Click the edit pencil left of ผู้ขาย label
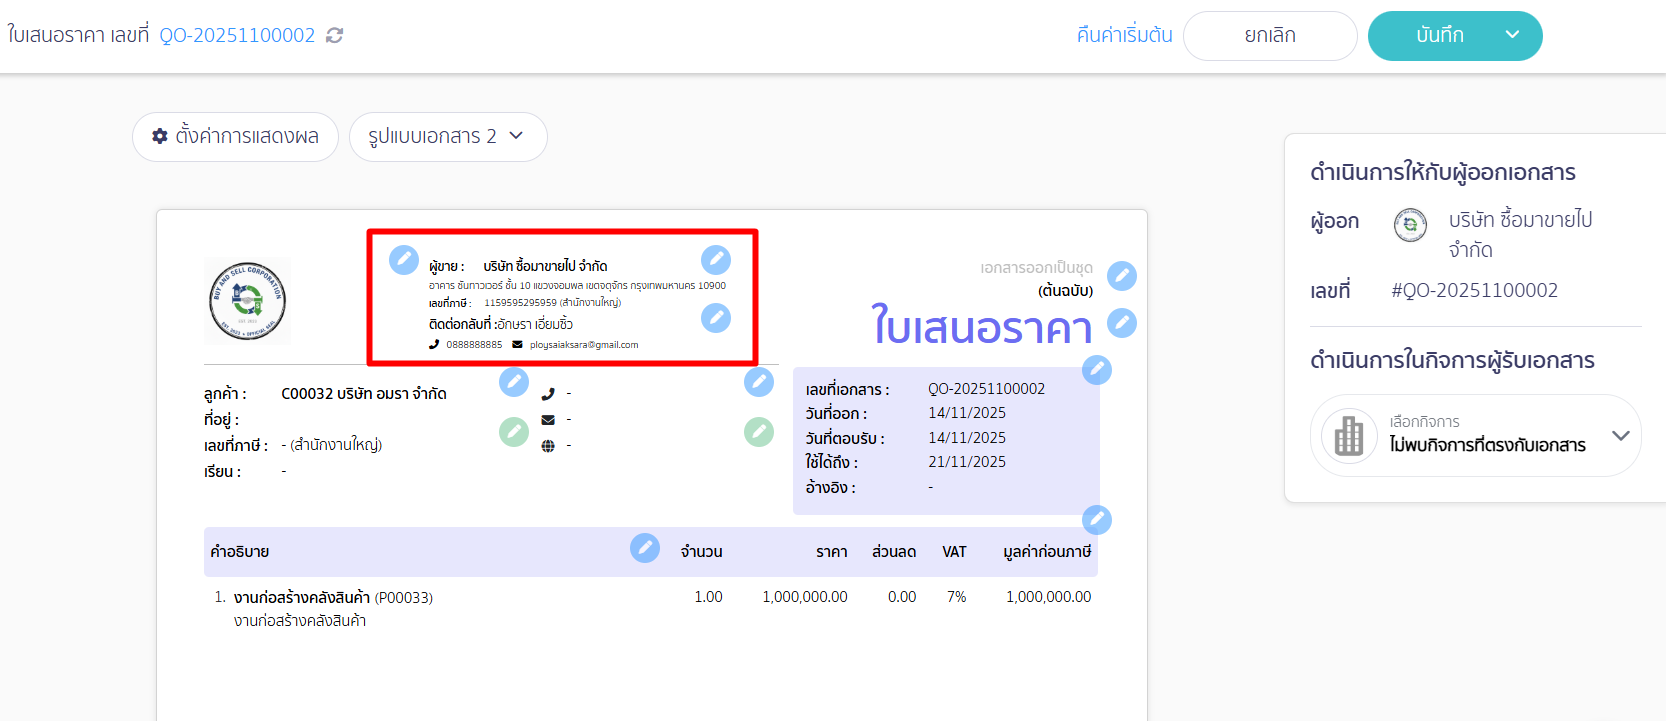 coord(404,260)
